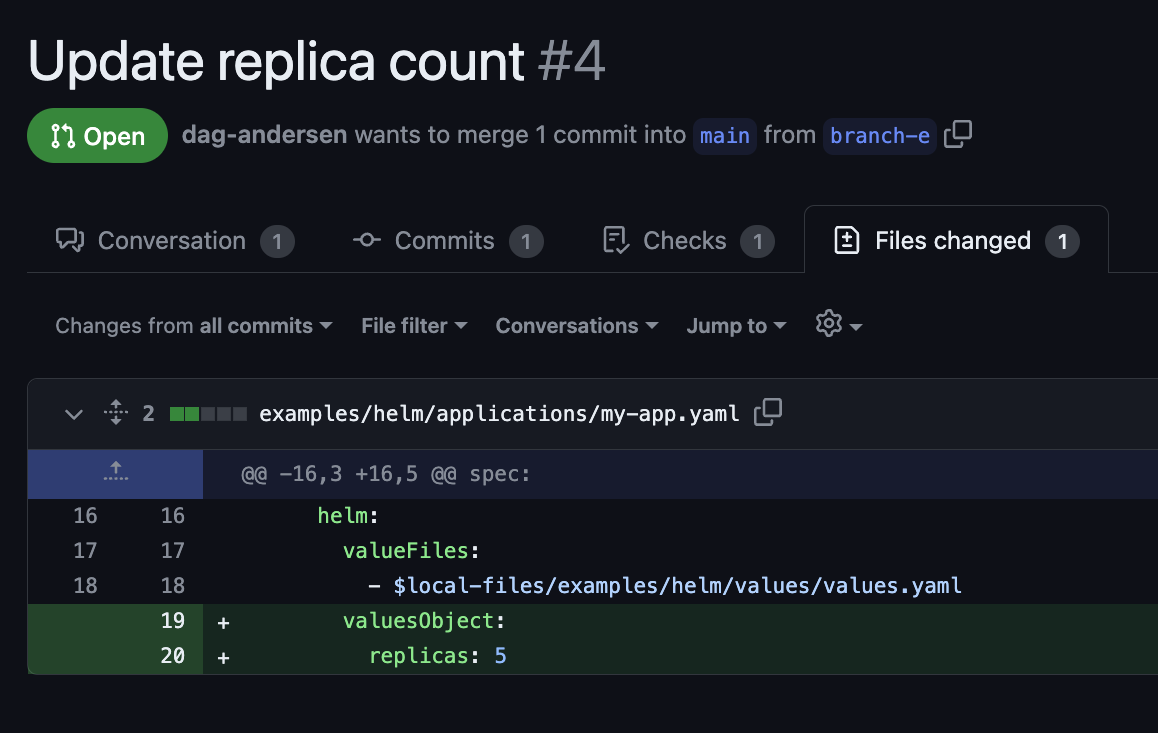Click the Conversation speech bubble icon
Screen dimensions: 1158x733
[70, 241]
